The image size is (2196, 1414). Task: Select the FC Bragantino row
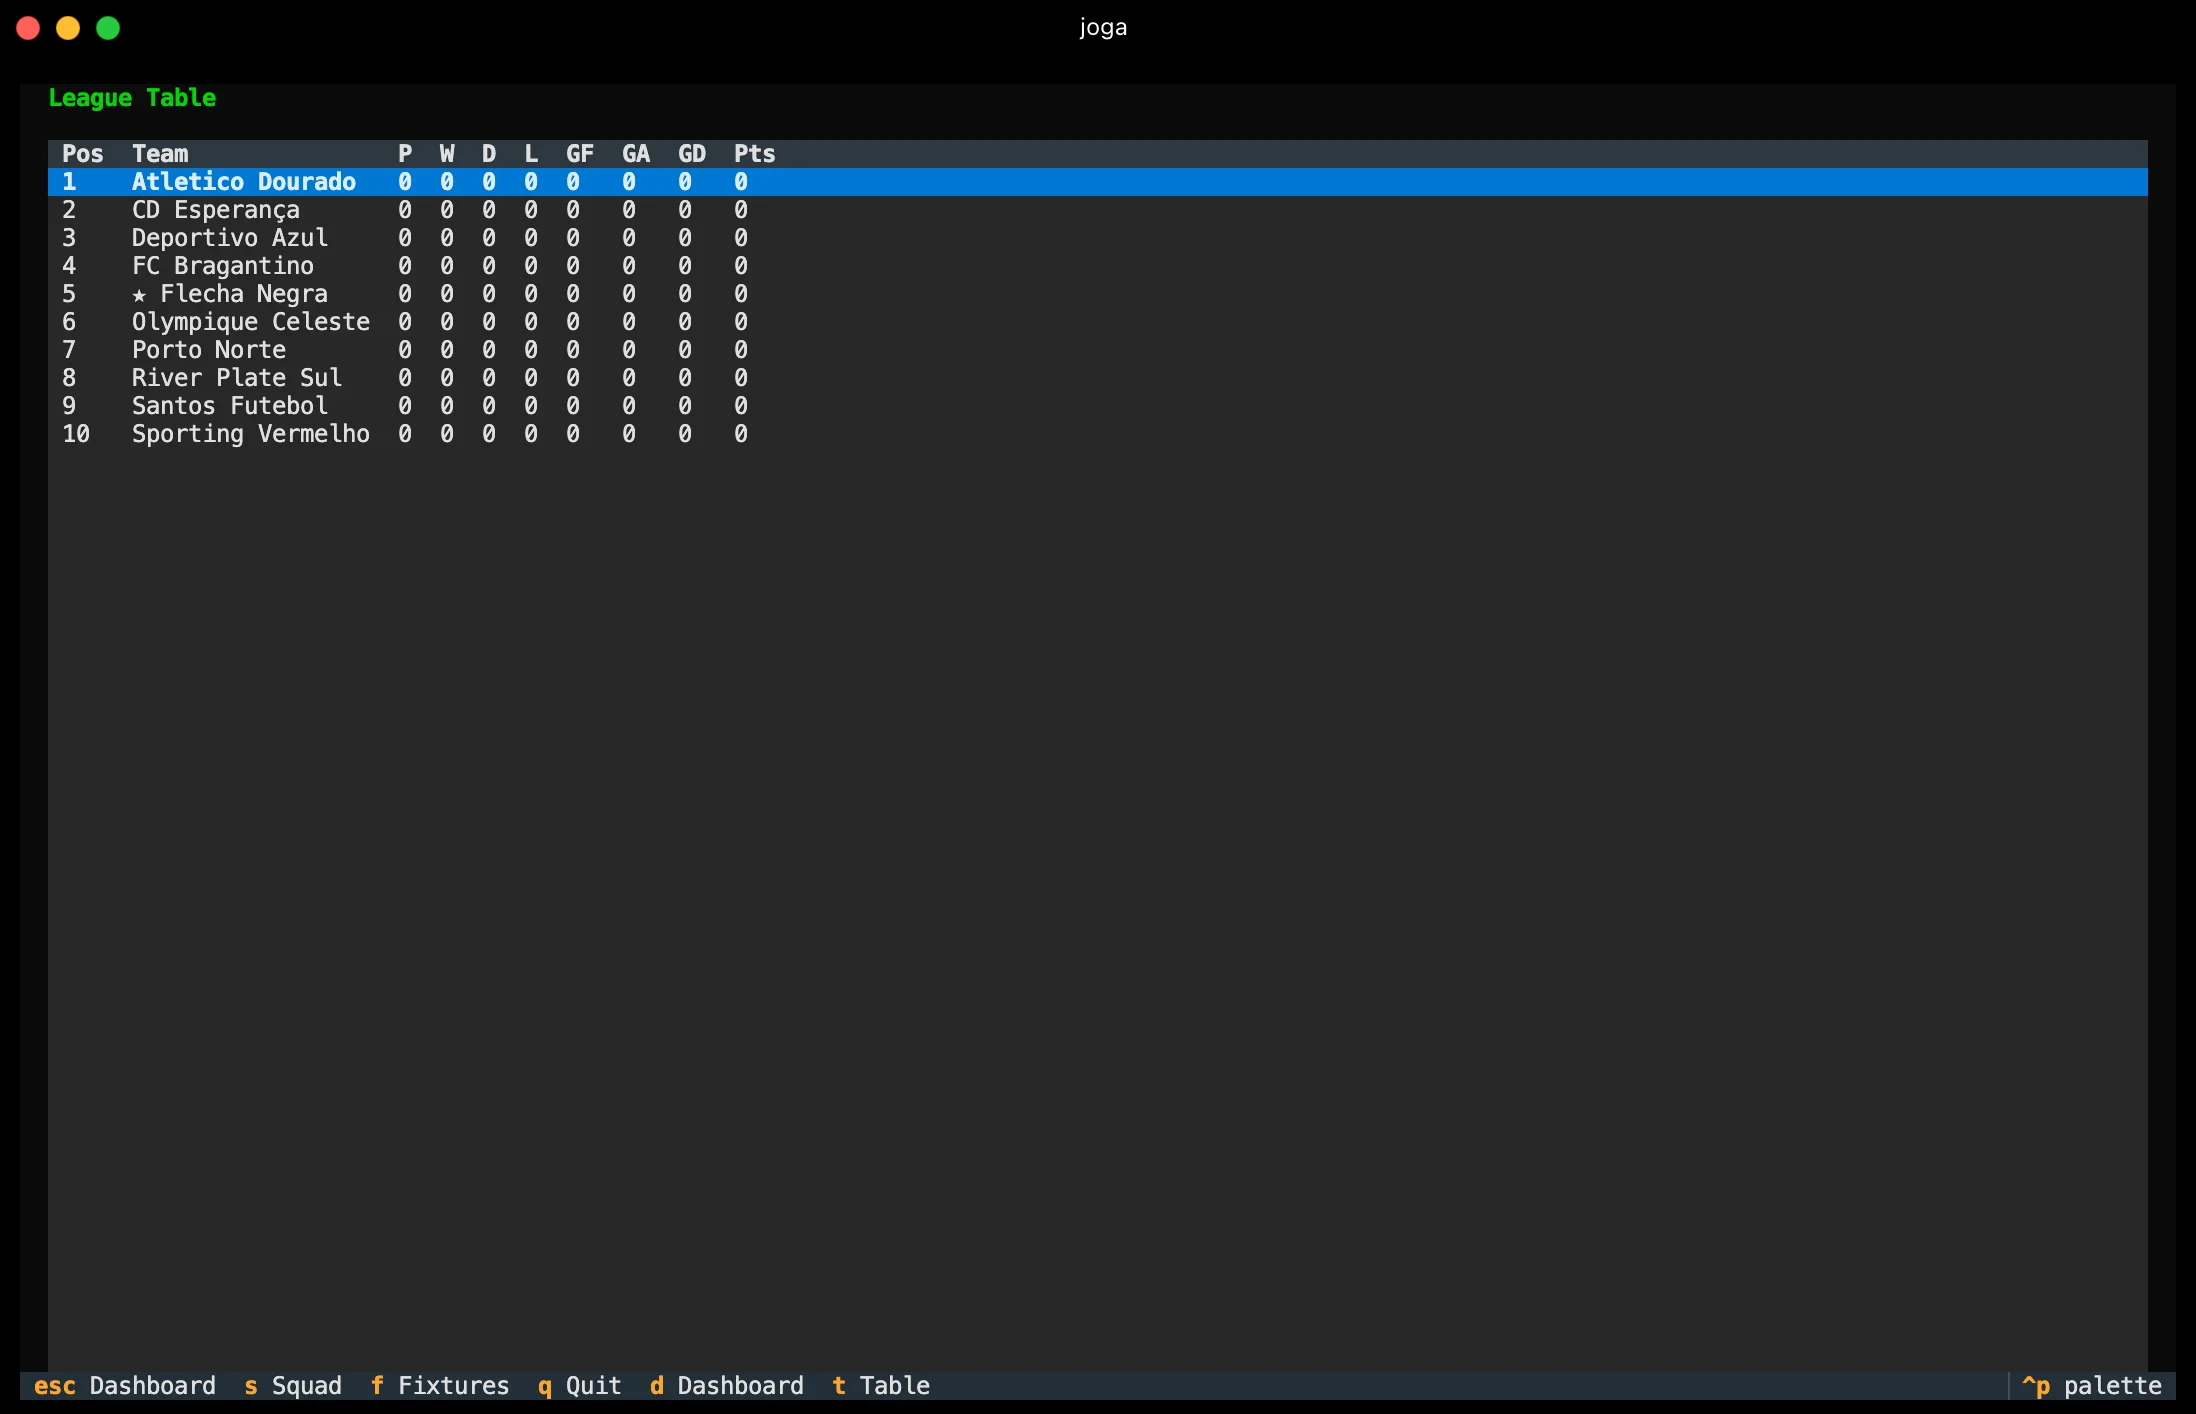pos(1097,266)
